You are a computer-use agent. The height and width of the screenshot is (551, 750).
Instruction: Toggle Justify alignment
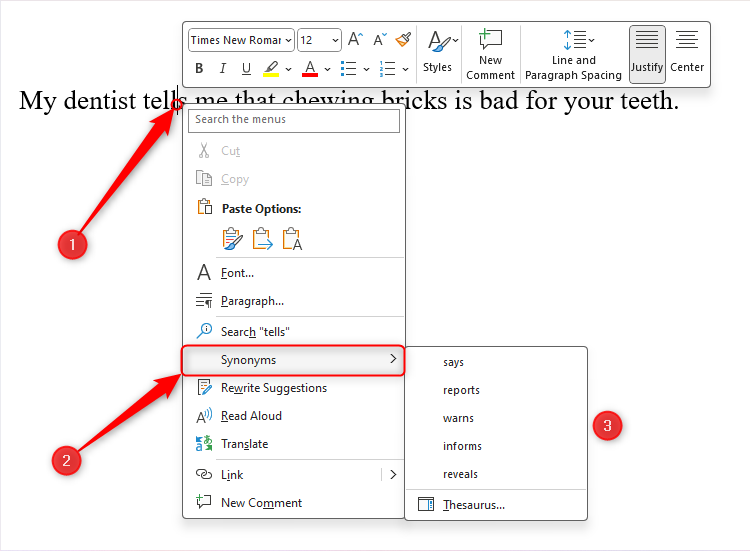click(x=647, y=54)
